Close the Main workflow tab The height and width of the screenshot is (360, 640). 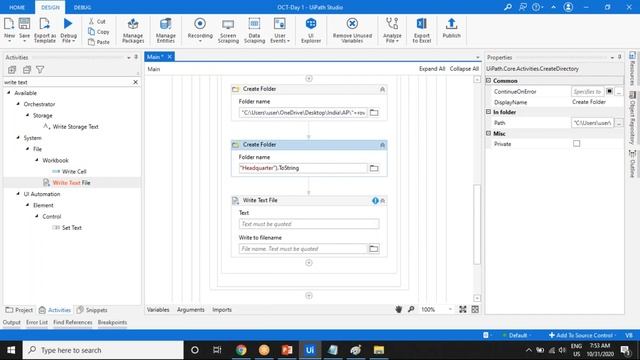(169, 57)
